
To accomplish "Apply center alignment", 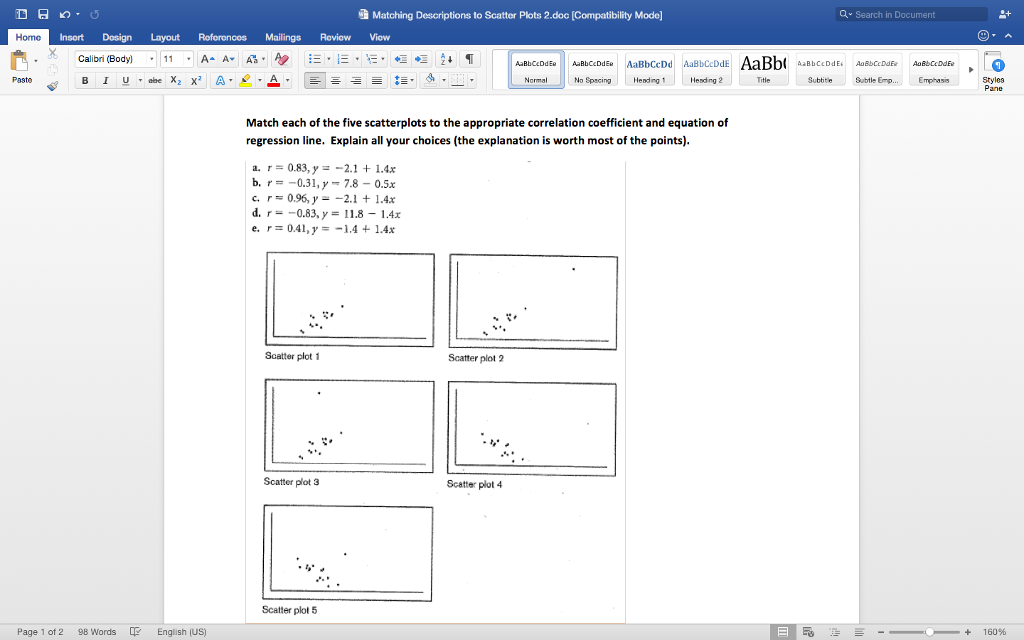I will pyautogui.click(x=335, y=81).
